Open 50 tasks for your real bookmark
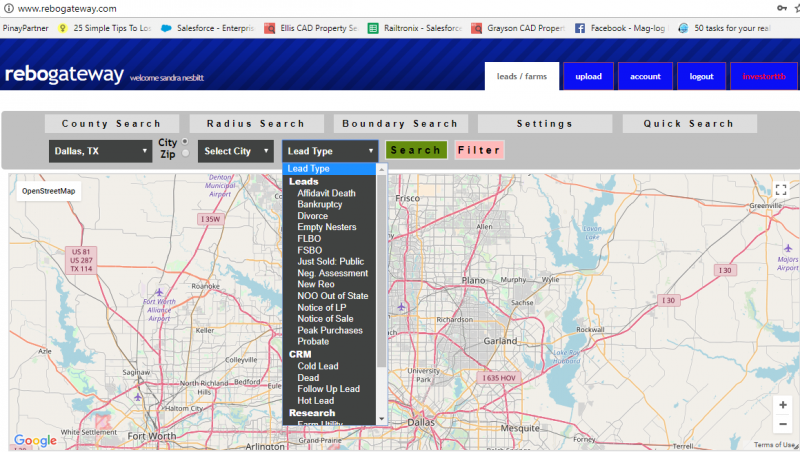This screenshot has width=800, height=452. [x=724, y=28]
